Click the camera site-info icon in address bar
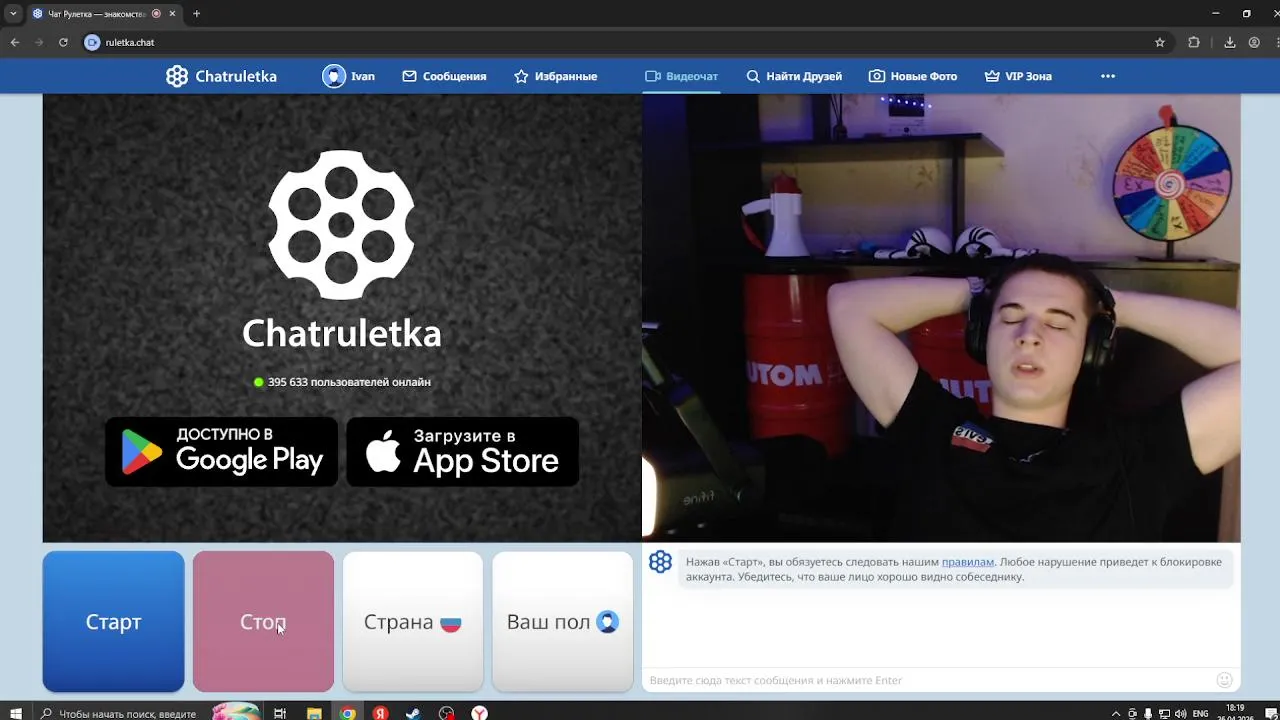This screenshot has width=1280, height=720. click(x=92, y=42)
